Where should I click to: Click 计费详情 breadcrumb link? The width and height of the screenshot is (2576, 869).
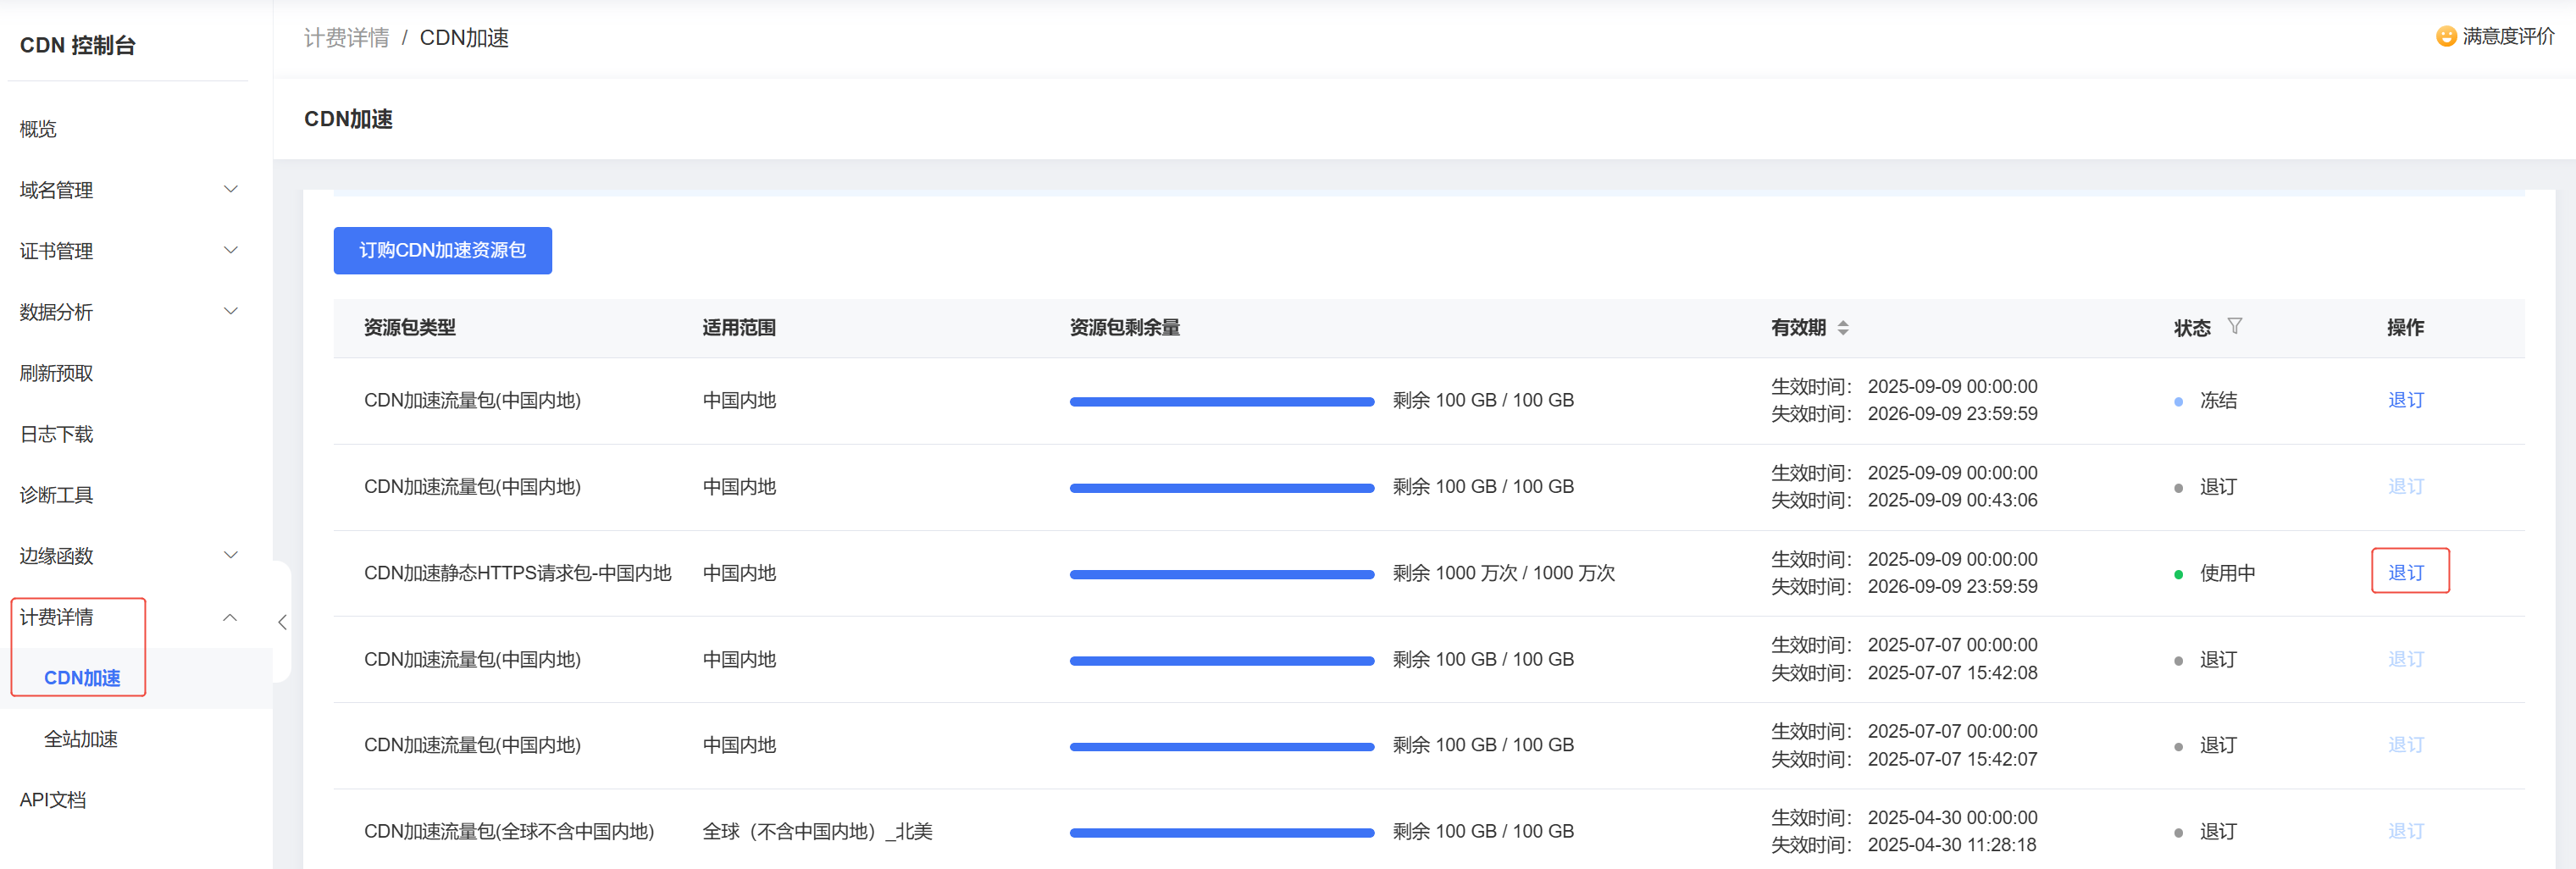[346, 38]
